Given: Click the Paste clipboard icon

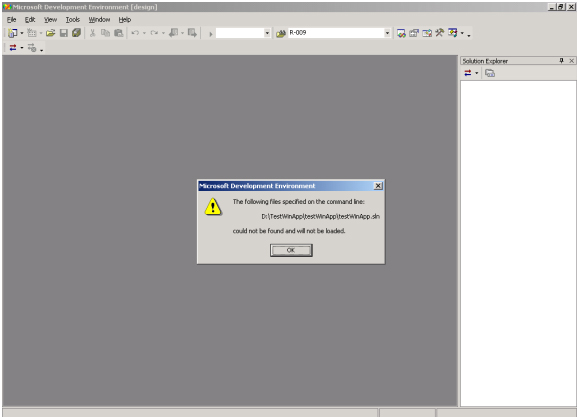Looking at the screenshot, I should point(118,33).
